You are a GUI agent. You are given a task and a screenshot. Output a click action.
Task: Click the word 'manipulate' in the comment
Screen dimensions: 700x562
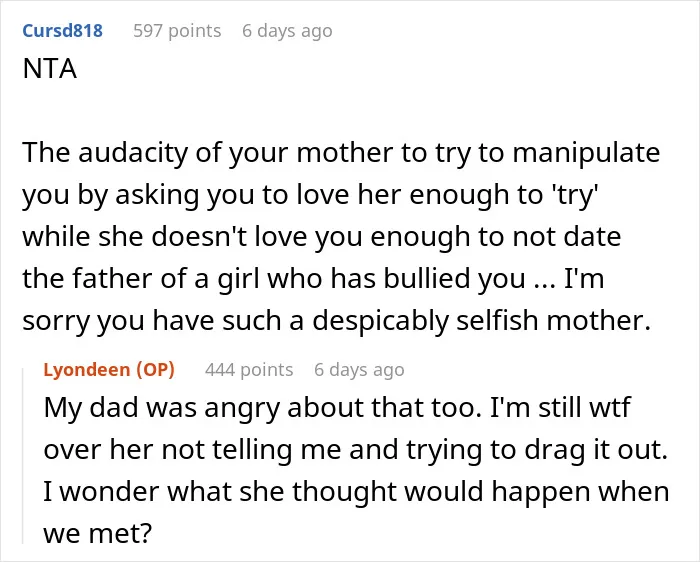[586, 153]
